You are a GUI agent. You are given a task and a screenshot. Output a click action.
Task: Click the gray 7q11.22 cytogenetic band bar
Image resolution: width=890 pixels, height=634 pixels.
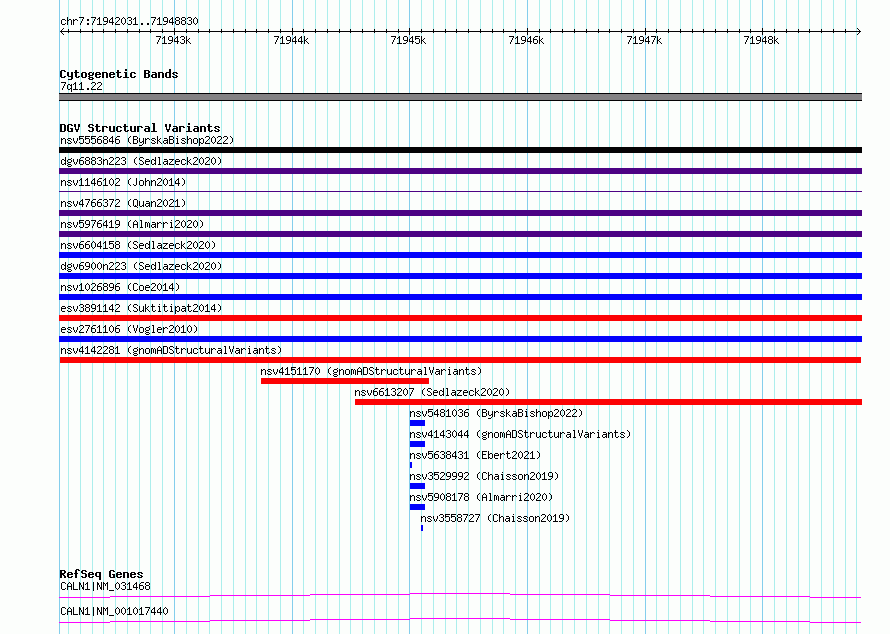coord(460,97)
